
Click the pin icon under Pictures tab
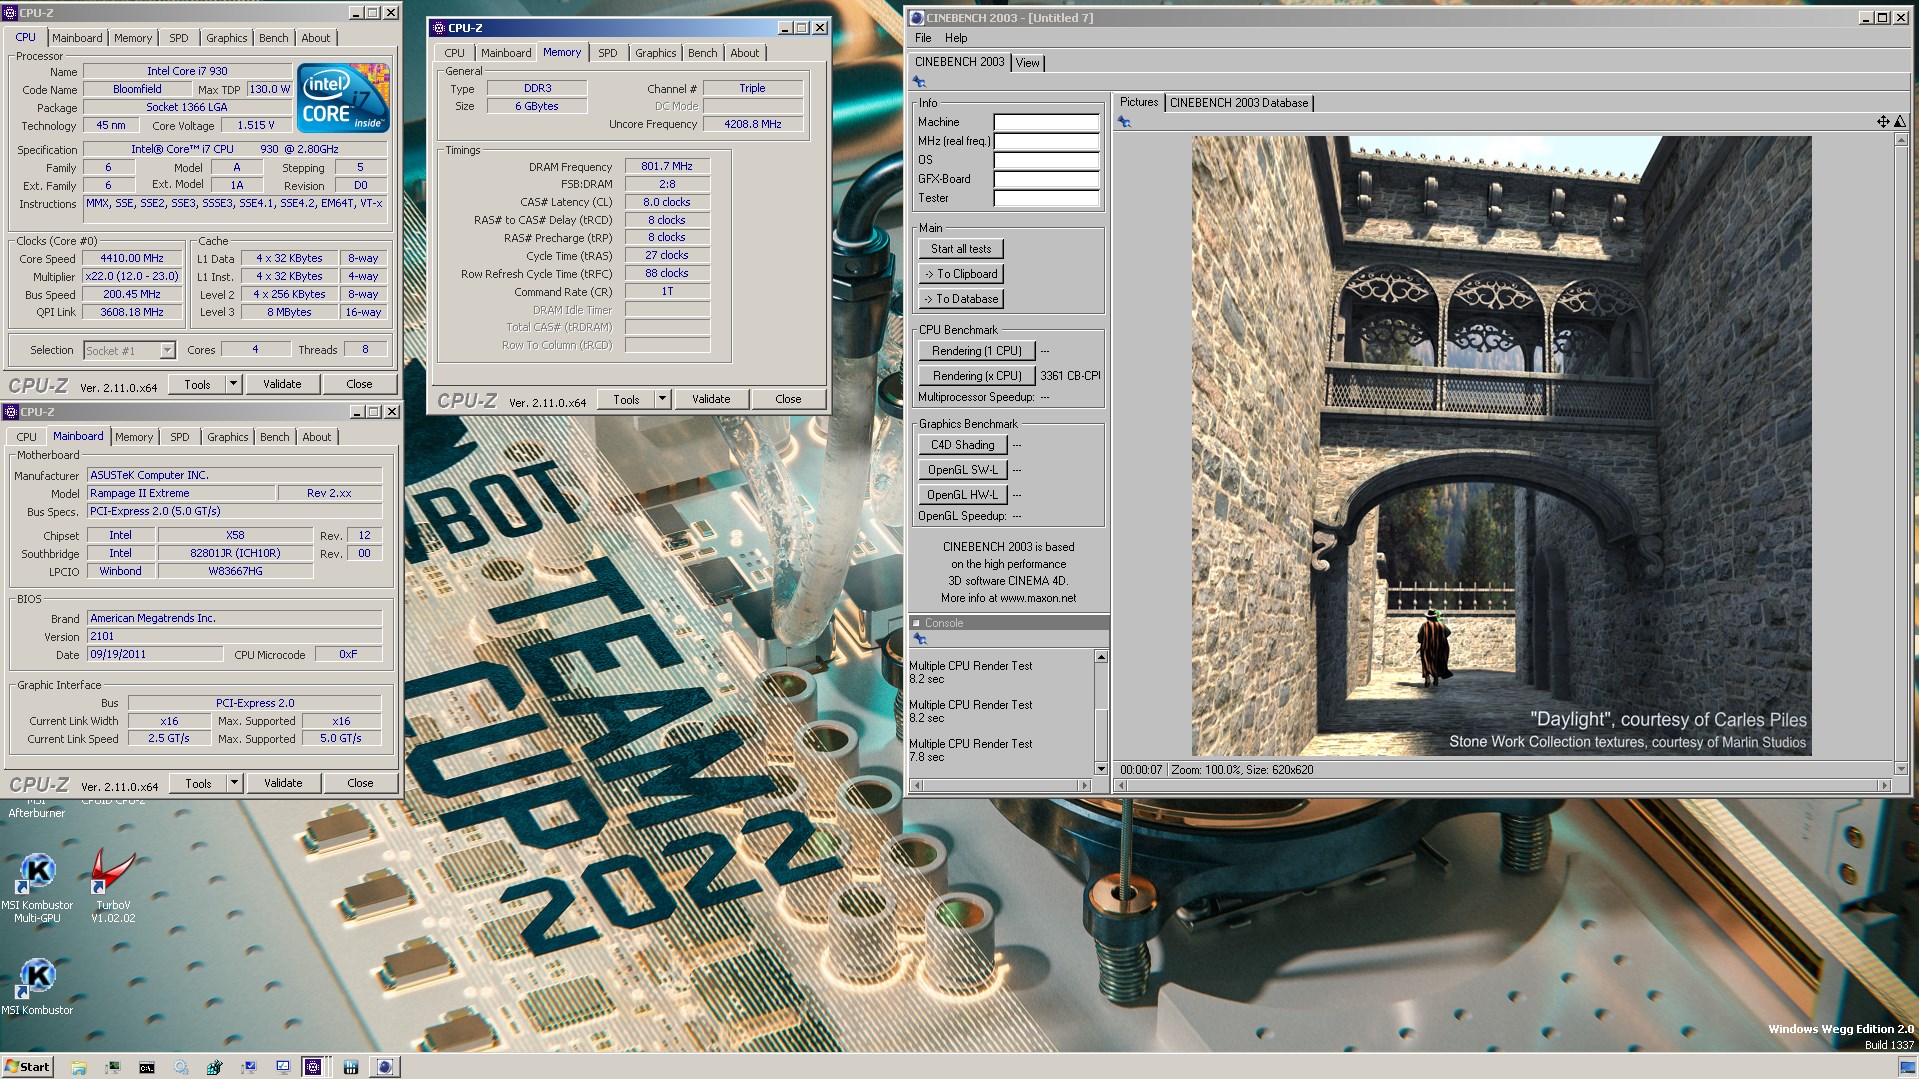pos(1124,122)
